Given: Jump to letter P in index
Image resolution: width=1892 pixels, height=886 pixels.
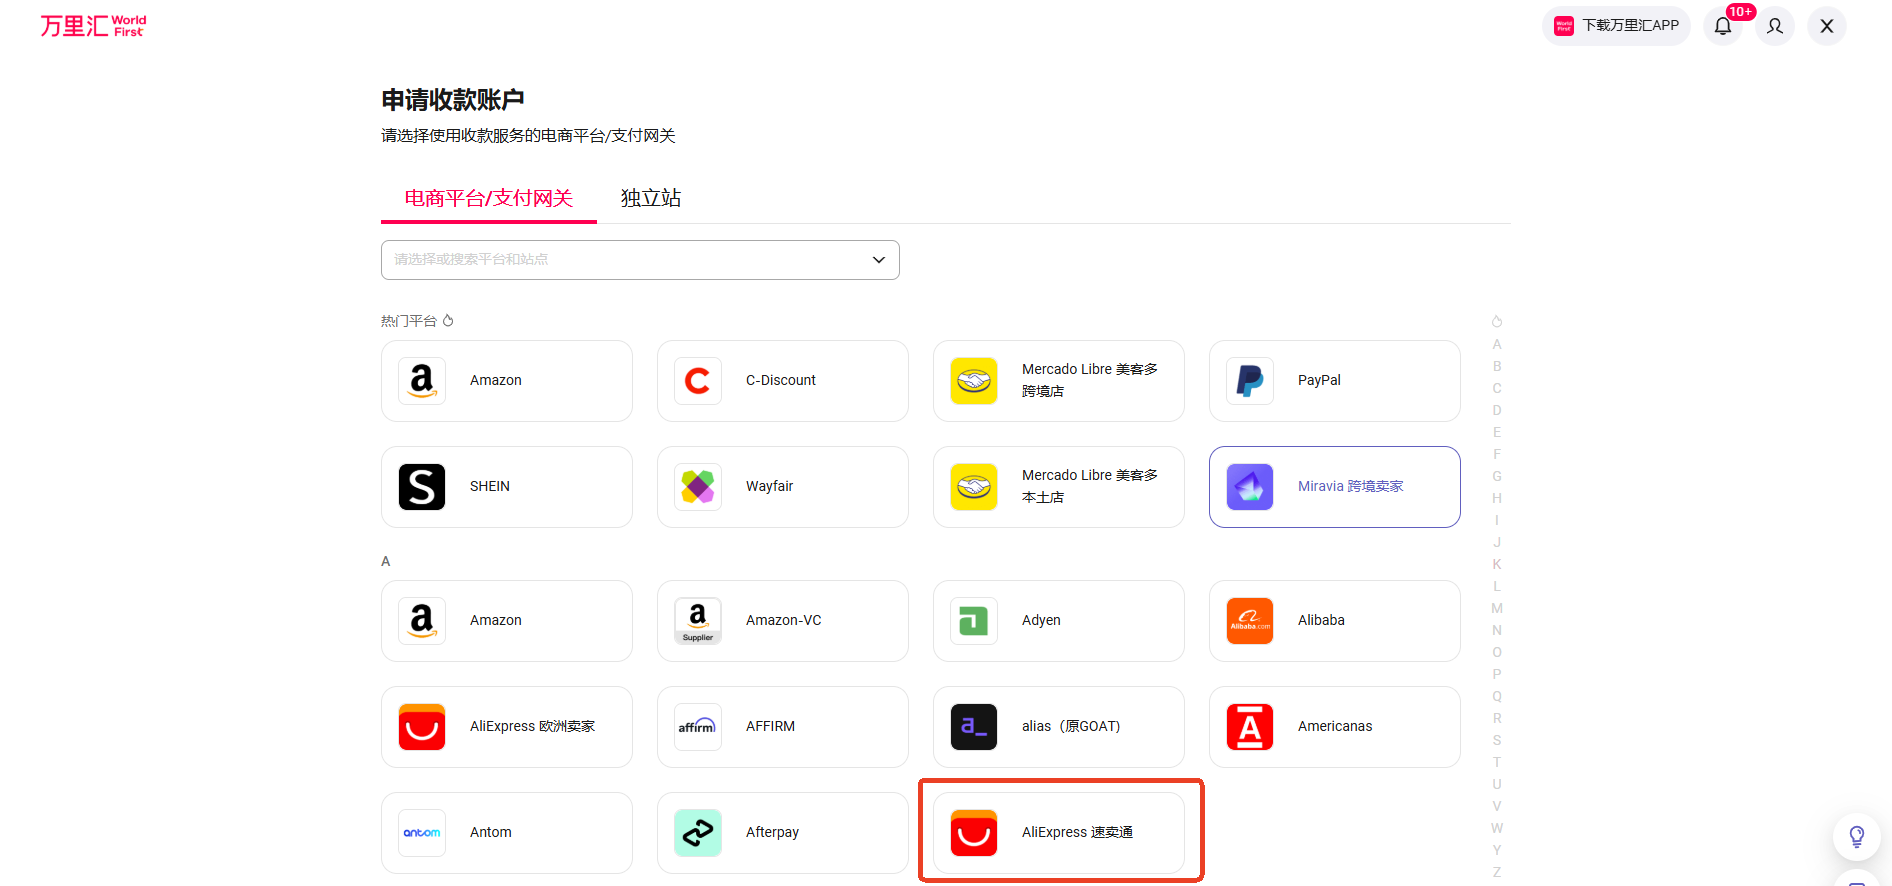Looking at the screenshot, I should [1497, 674].
